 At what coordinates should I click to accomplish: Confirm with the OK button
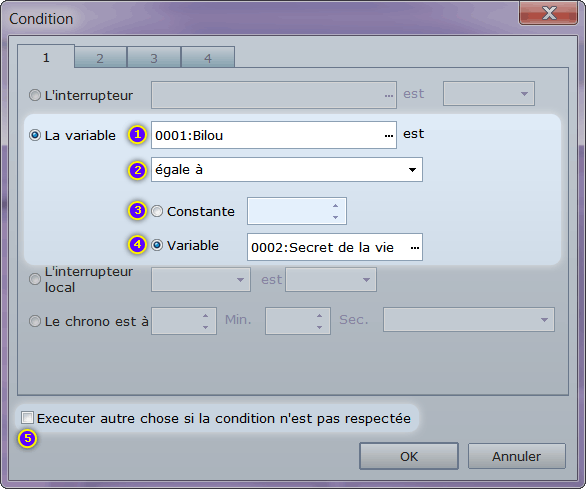409,456
